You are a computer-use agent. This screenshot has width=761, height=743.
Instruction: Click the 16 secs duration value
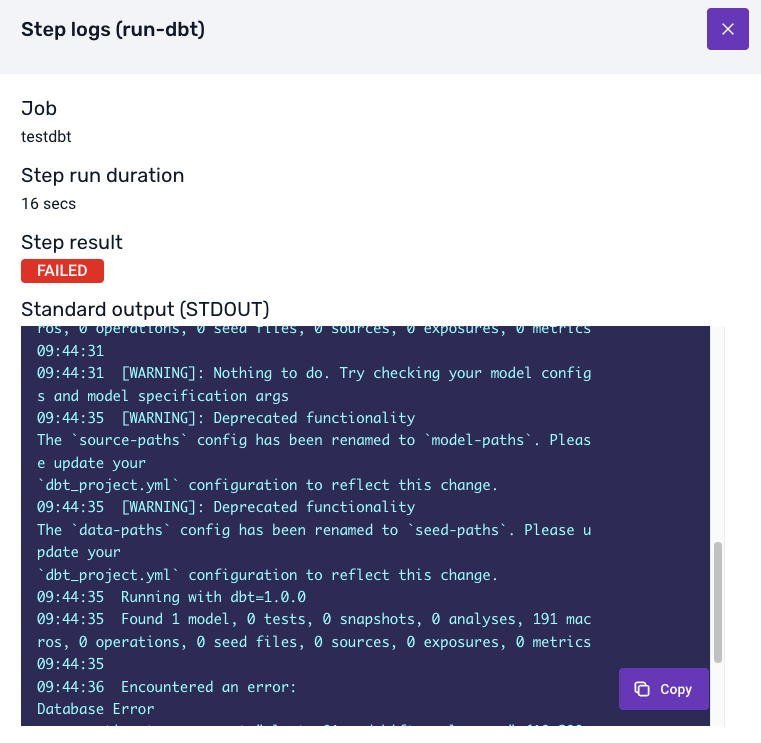(x=48, y=203)
